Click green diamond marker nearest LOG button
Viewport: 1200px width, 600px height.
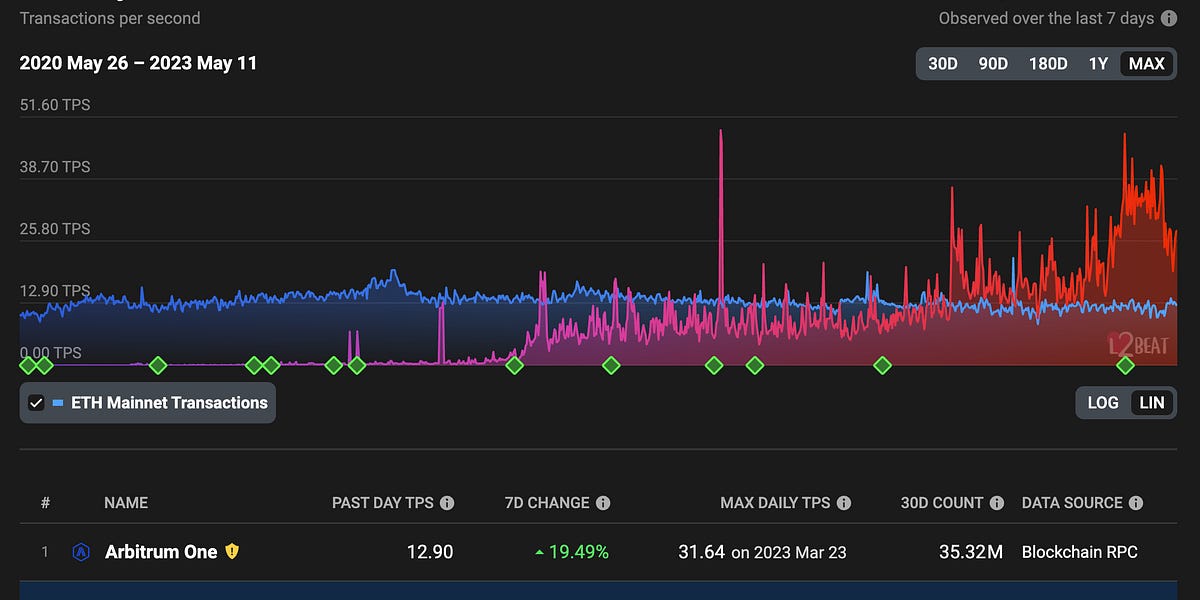pos(1125,366)
